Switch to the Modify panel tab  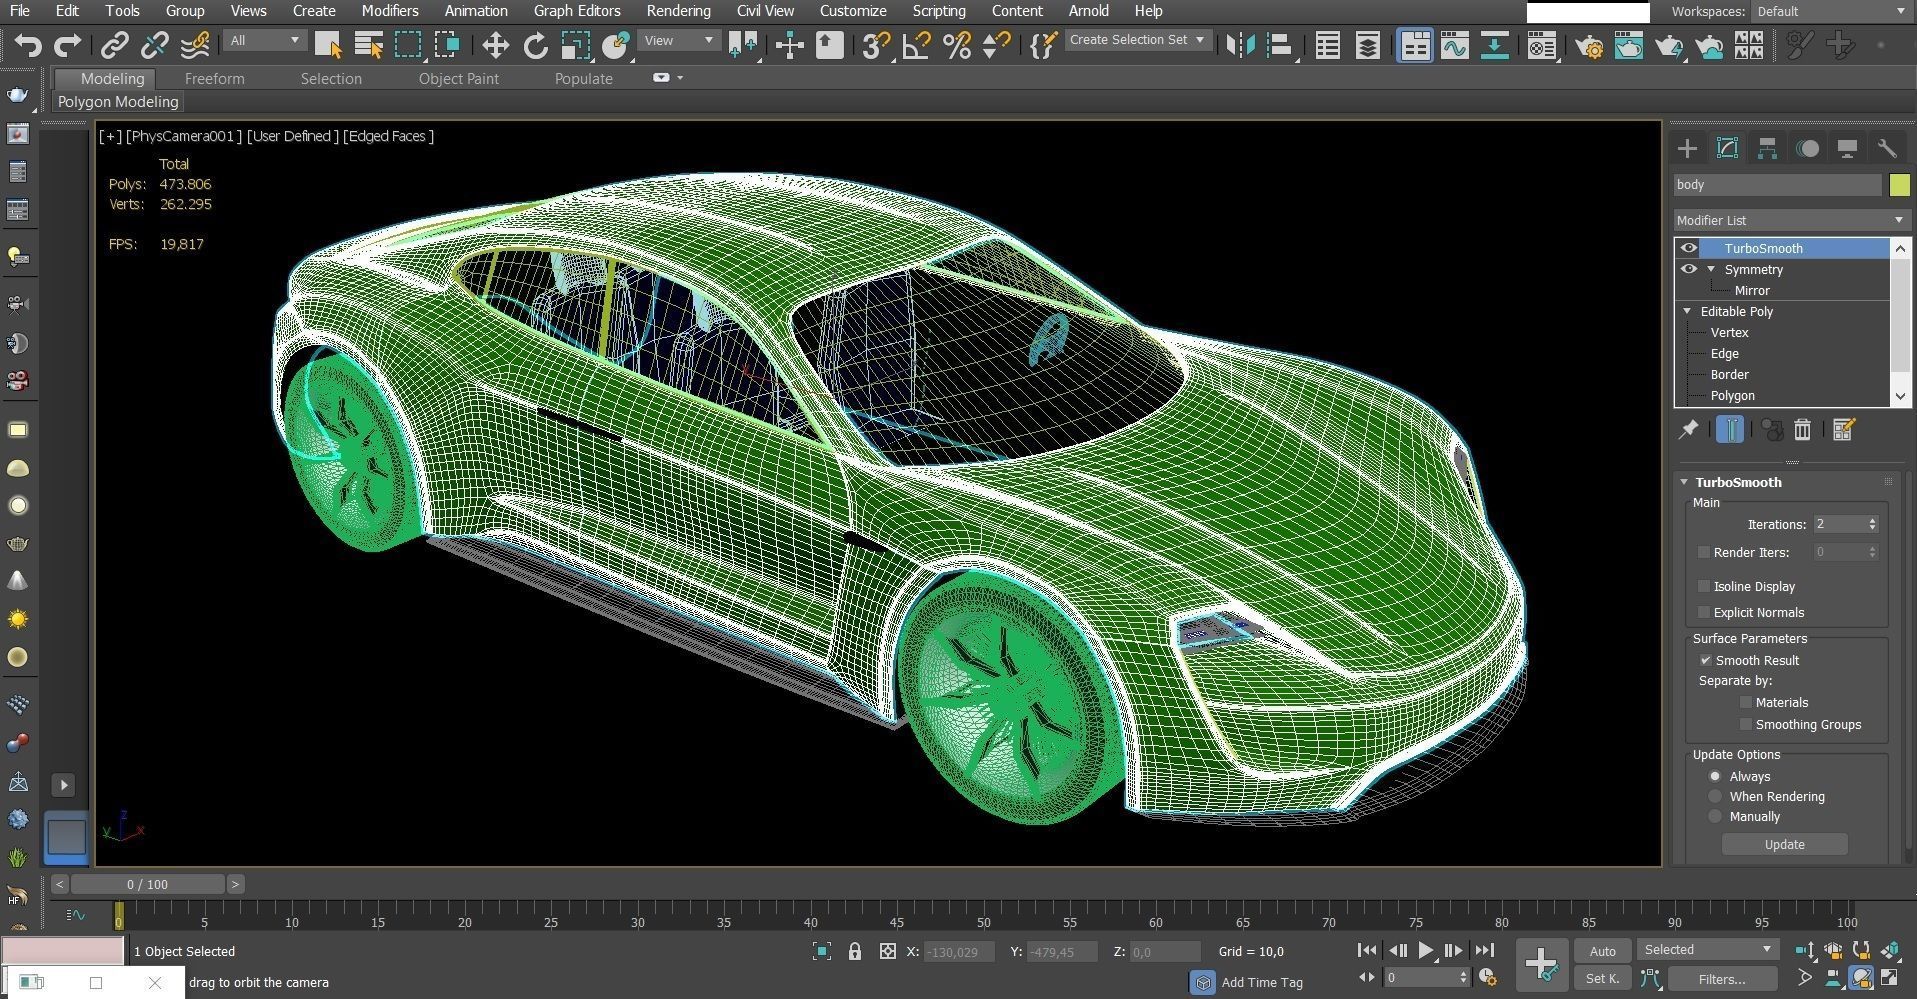point(1727,148)
